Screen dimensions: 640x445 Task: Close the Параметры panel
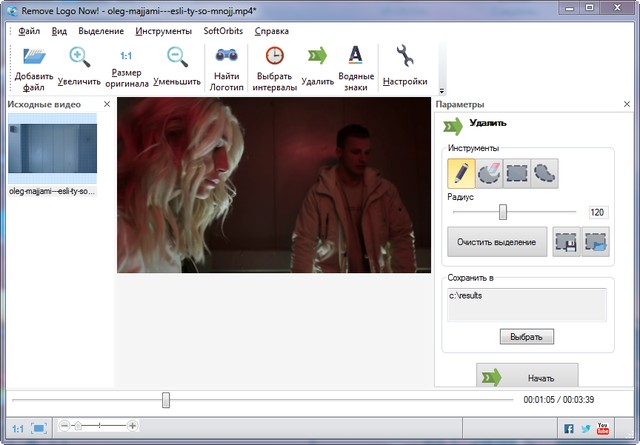pyautogui.click(x=627, y=104)
